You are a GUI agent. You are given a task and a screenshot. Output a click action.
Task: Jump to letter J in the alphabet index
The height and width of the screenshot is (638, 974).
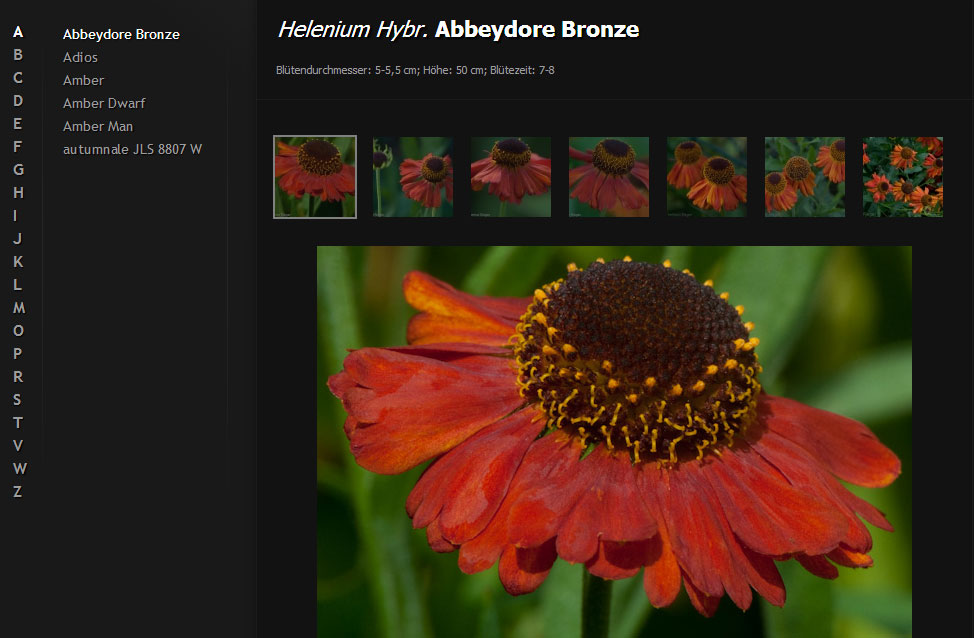pos(17,239)
